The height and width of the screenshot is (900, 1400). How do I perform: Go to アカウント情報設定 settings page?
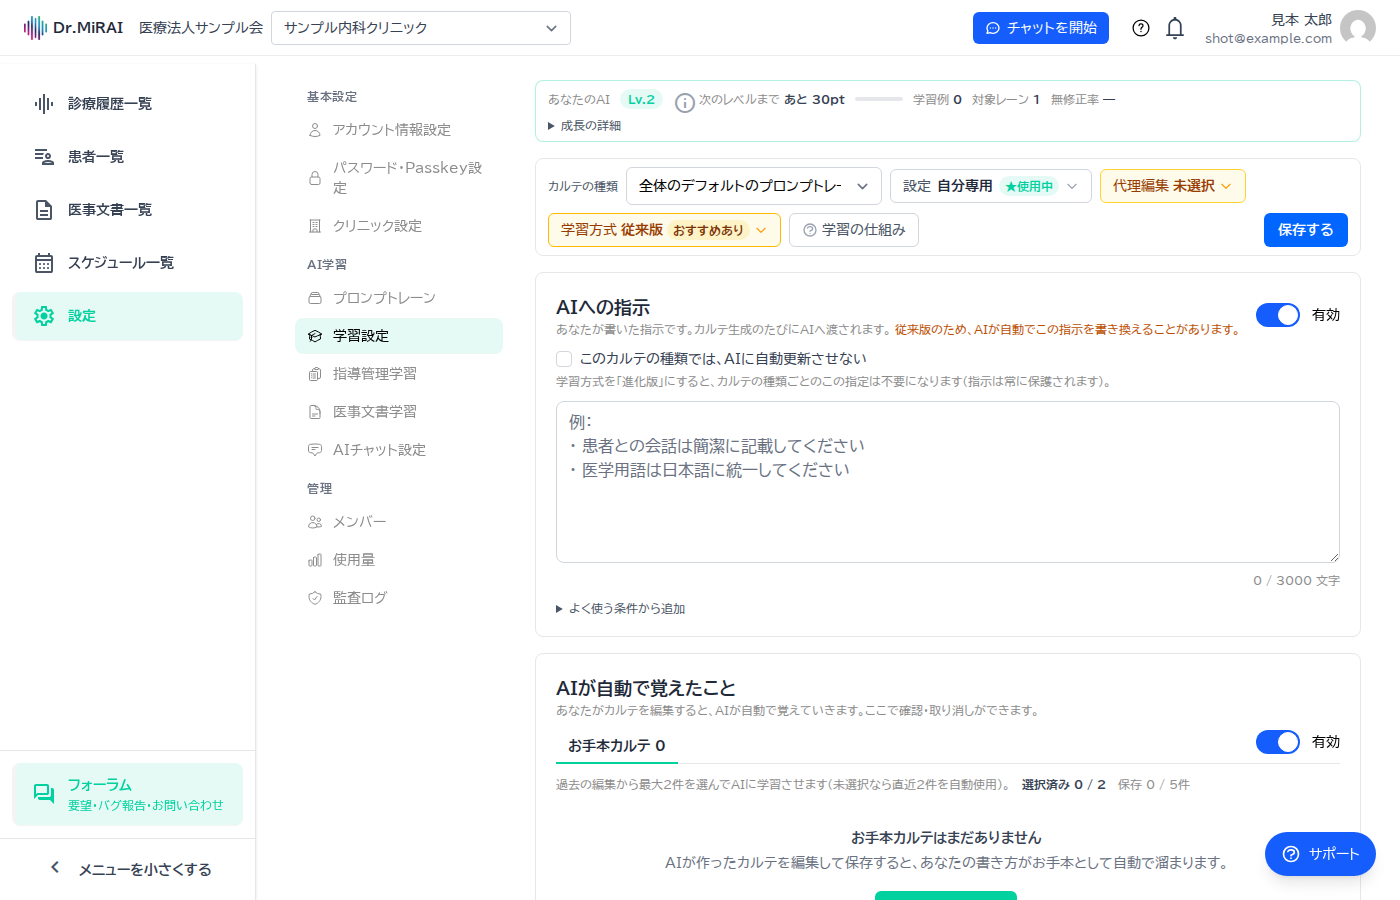399,130
